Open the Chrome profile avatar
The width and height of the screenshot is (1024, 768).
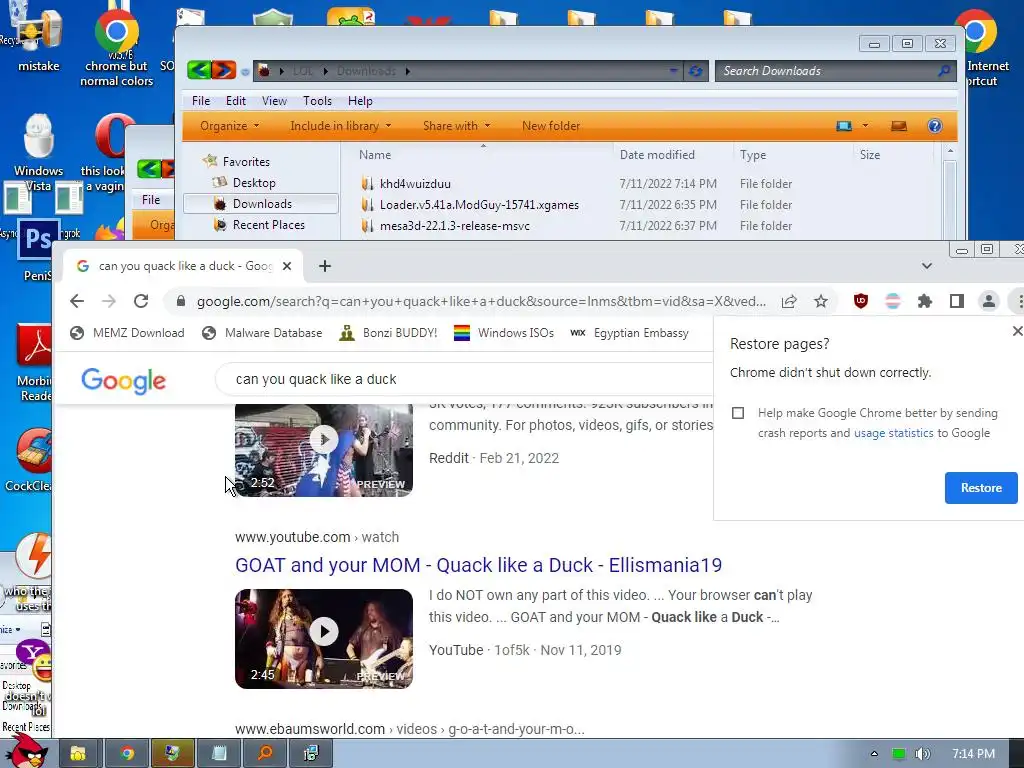(x=989, y=301)
